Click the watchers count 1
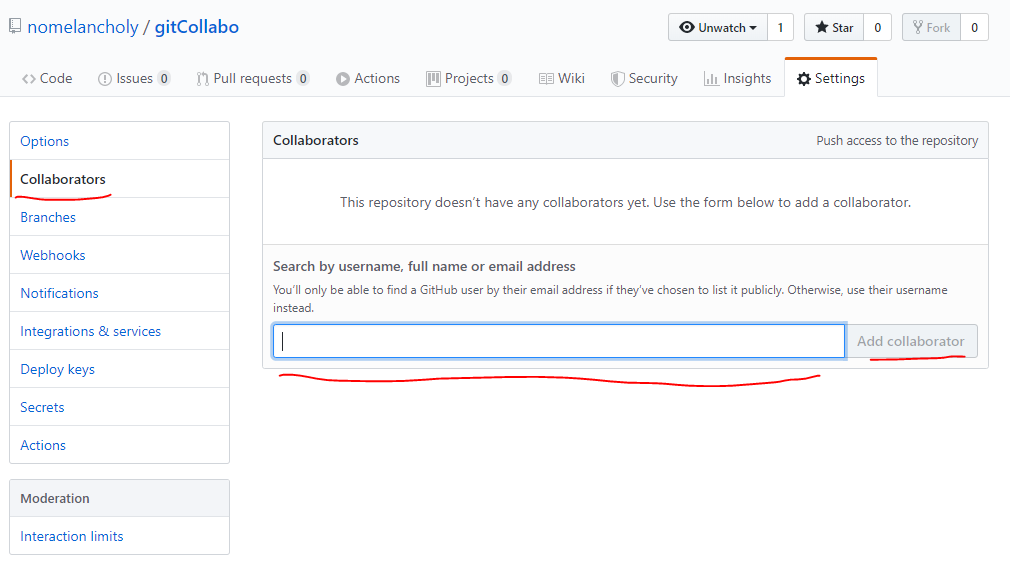 [x=780, y=28]
